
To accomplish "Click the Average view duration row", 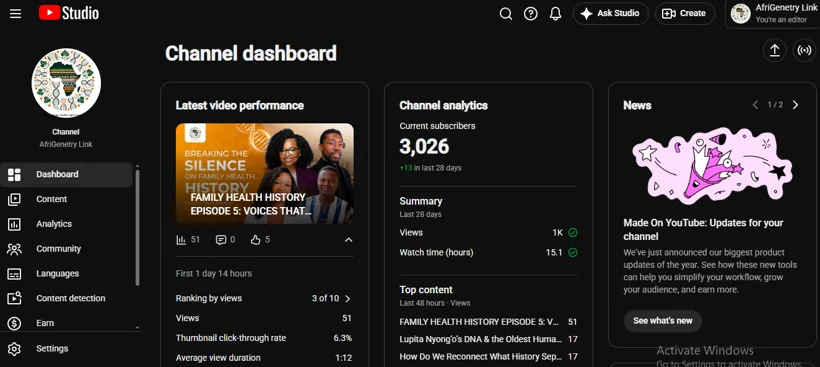I will (264, 358).
